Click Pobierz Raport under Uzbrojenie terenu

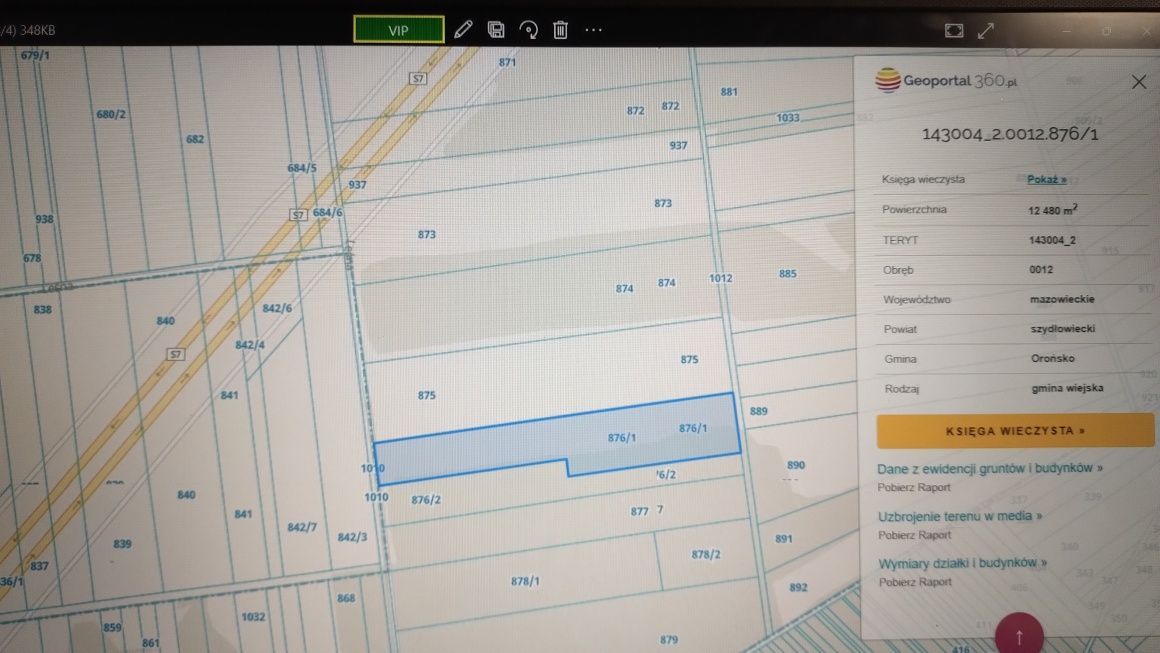914,535
